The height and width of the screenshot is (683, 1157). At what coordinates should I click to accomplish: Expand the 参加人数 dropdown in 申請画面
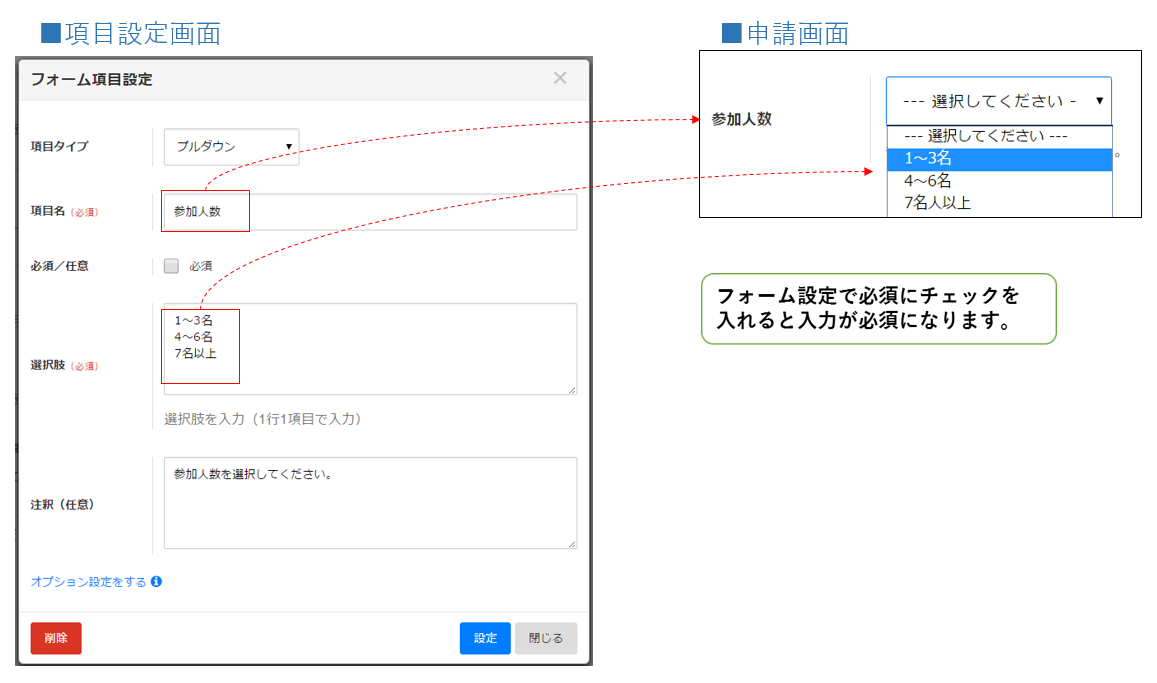click(998, 101)
